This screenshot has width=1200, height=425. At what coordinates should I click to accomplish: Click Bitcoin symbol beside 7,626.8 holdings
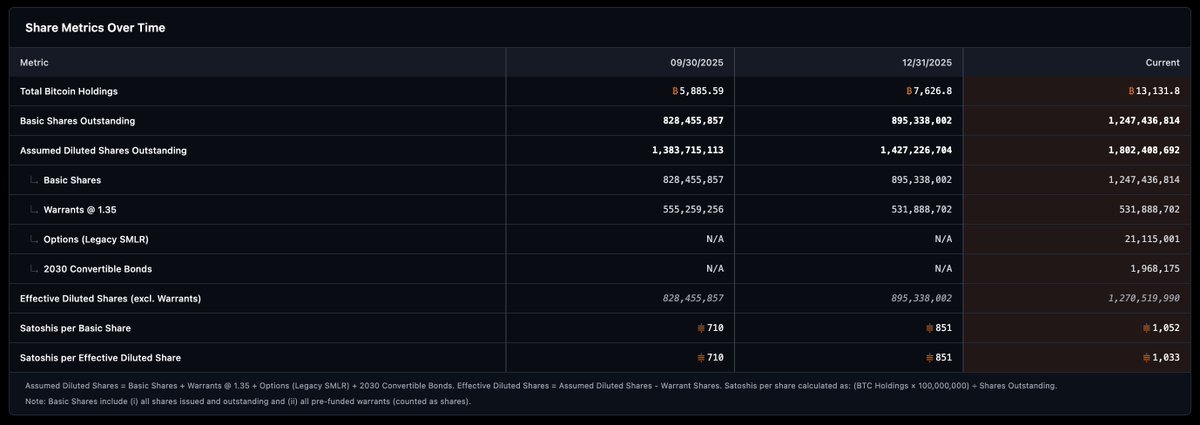(909, 91)
